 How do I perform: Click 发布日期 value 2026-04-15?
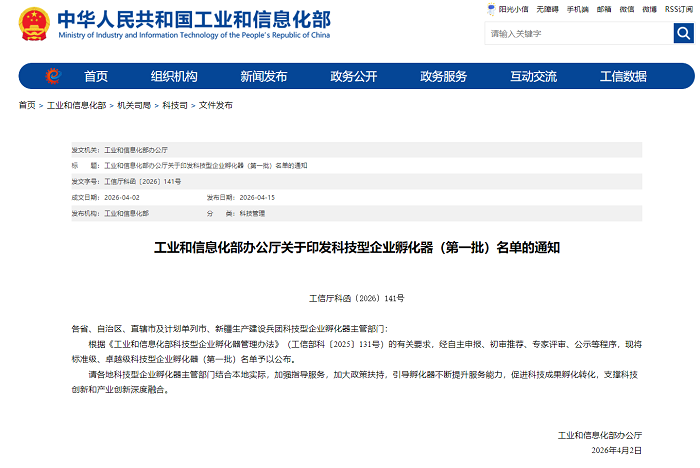pyautogui.click(x=257, y=197)
